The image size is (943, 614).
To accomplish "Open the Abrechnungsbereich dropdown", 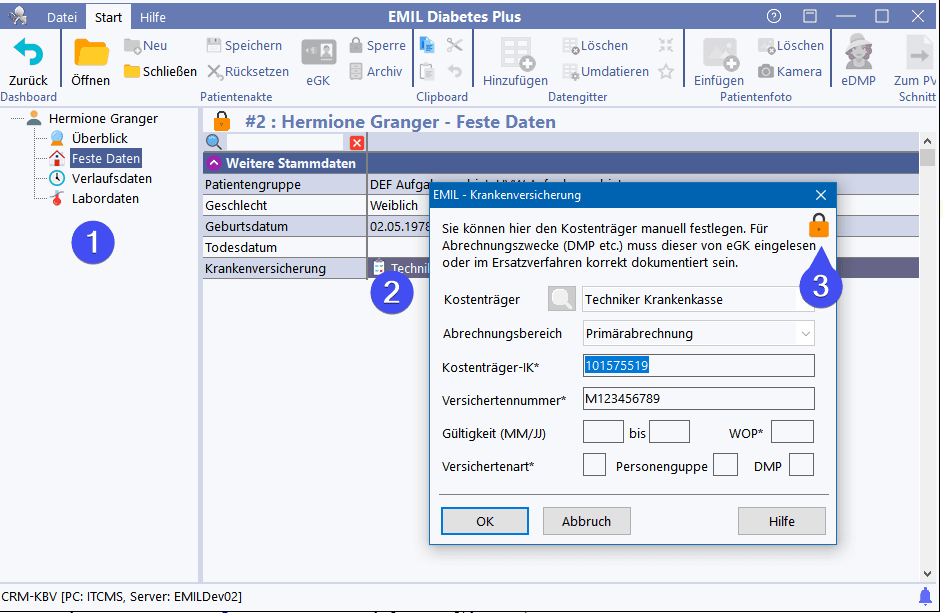I will [x=805, y=333].
